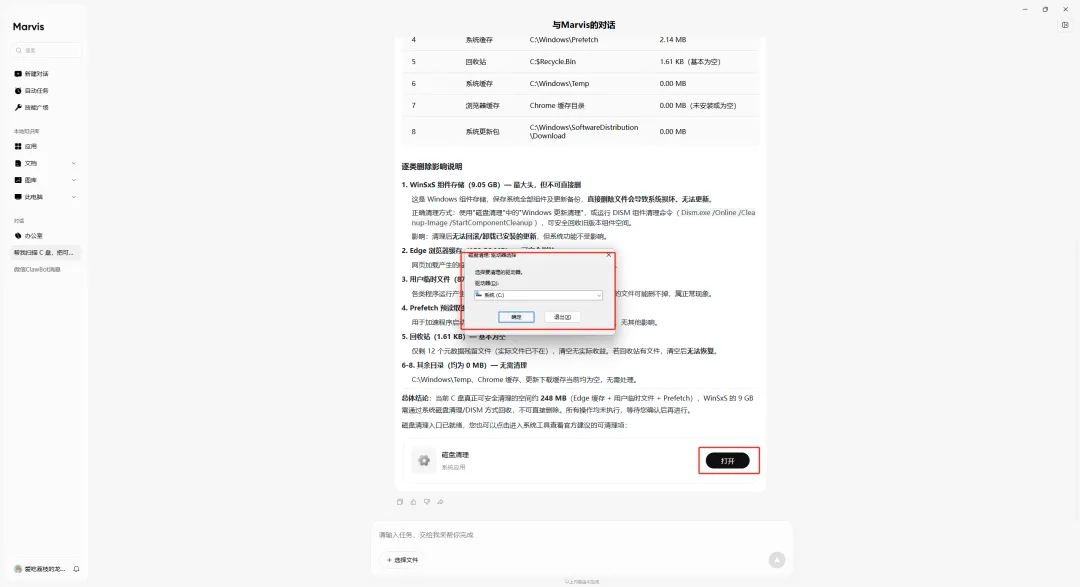Click the 磁盘清理 gear icon
Screen dimensions: 1080x587
tap(424, 460)
